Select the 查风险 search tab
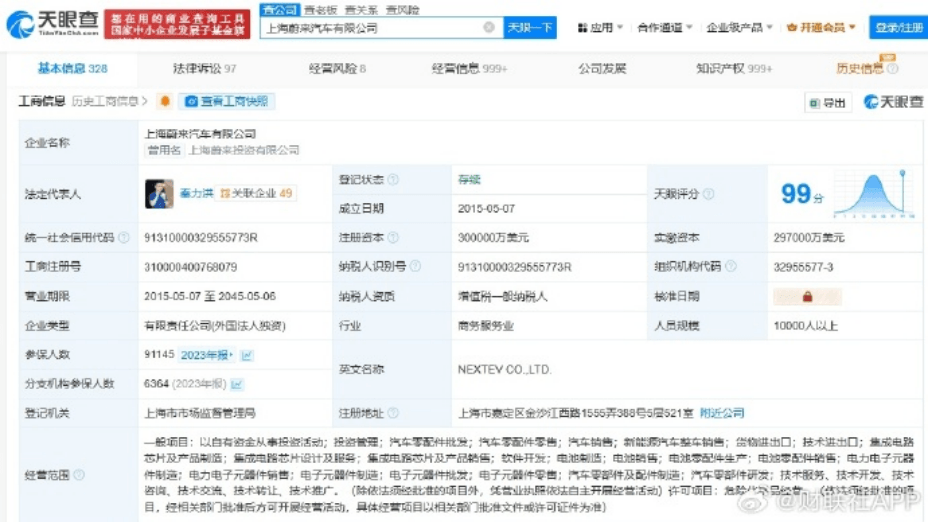 tap(402, 10)
